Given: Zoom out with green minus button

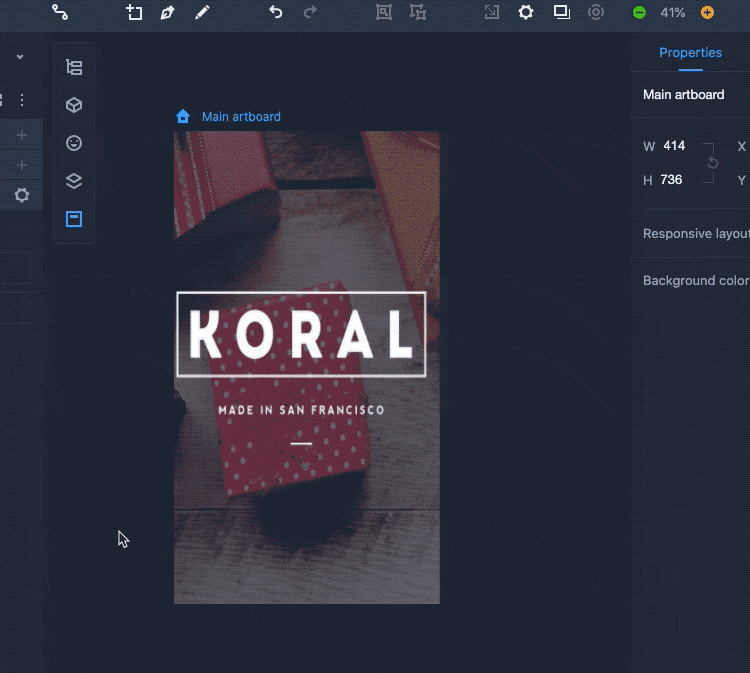Looking at the screenshot, I should click(x=639, y=13).
